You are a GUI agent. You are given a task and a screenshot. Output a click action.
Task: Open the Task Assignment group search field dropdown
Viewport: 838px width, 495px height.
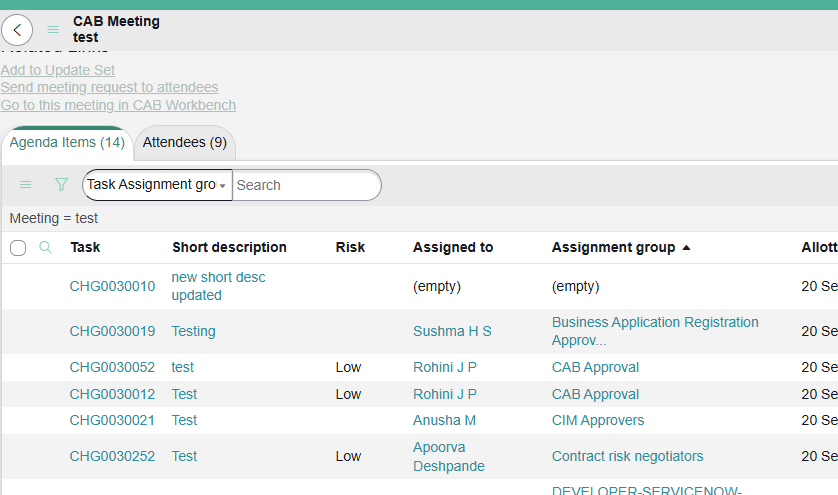(157, 185)
